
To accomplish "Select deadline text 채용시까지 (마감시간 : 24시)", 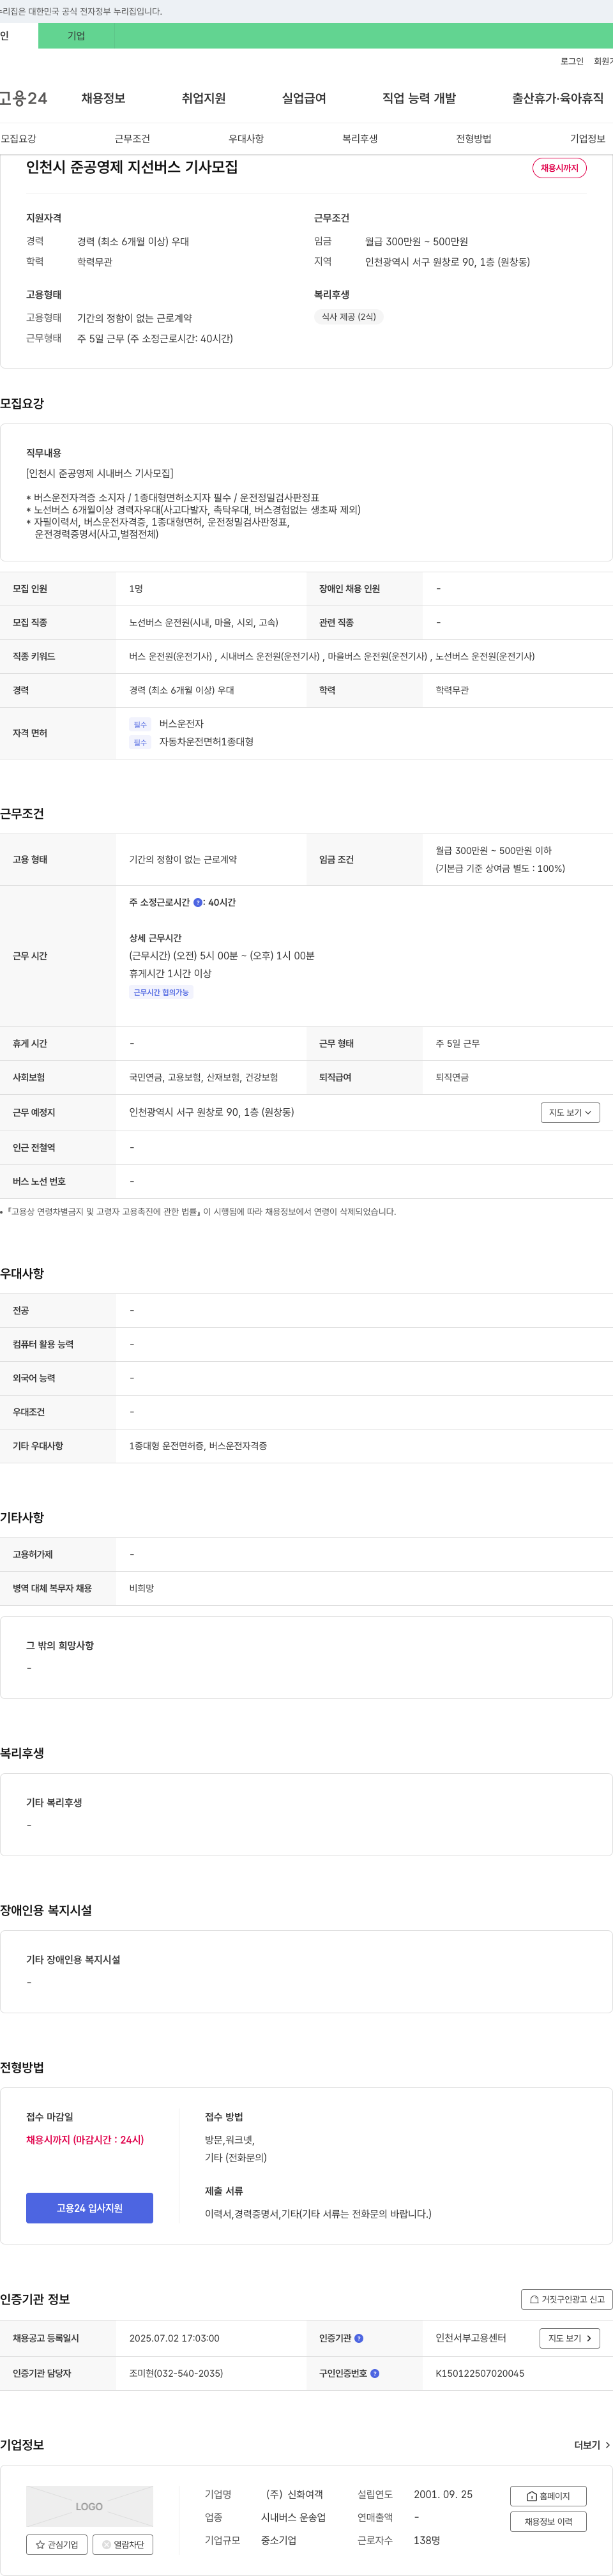I will click(x=85, y=2140).
